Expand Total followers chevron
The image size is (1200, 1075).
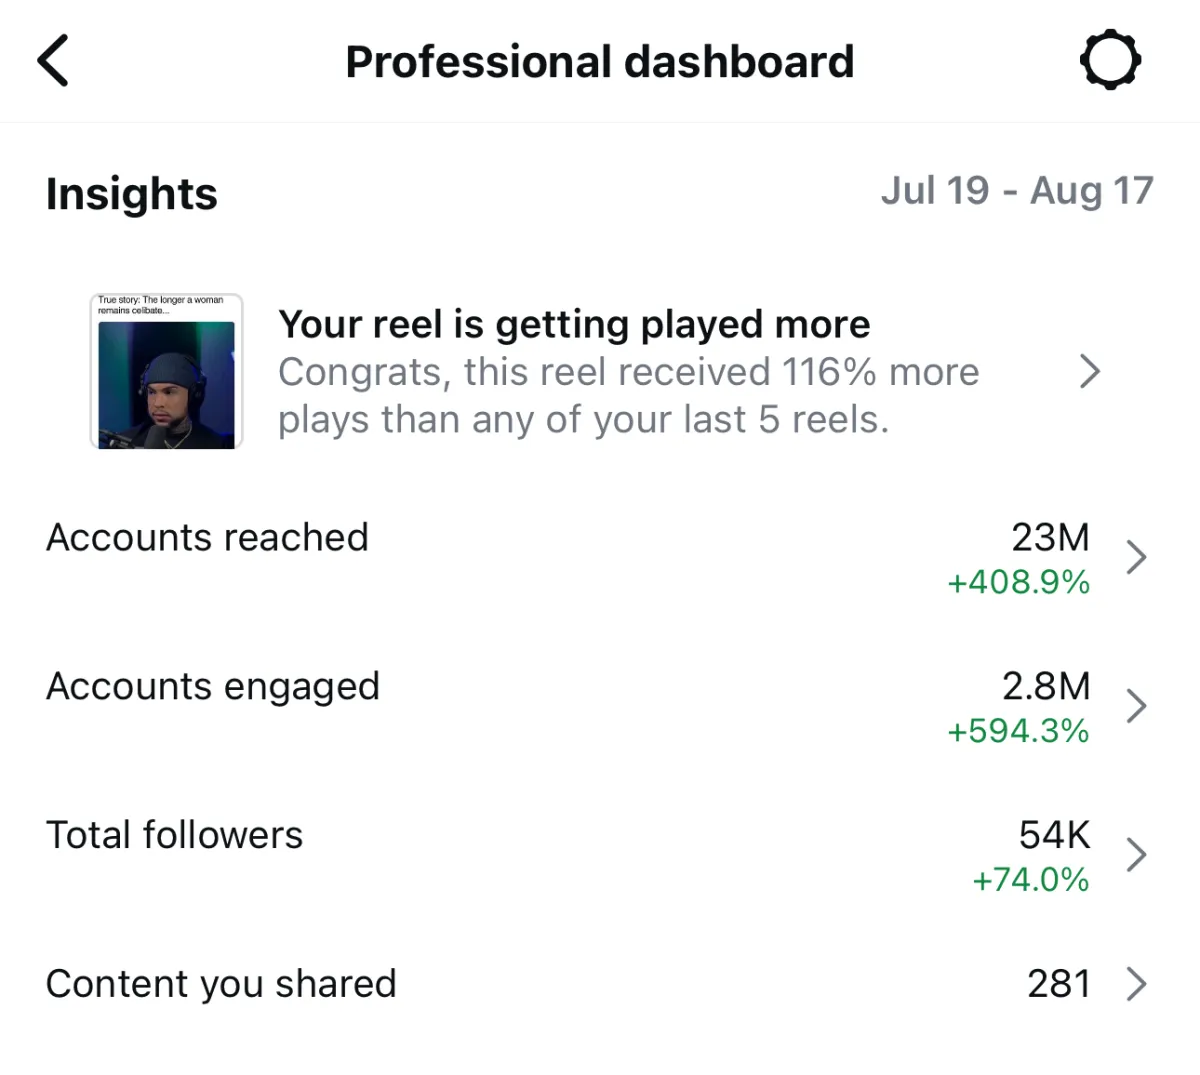(1136, 855)
